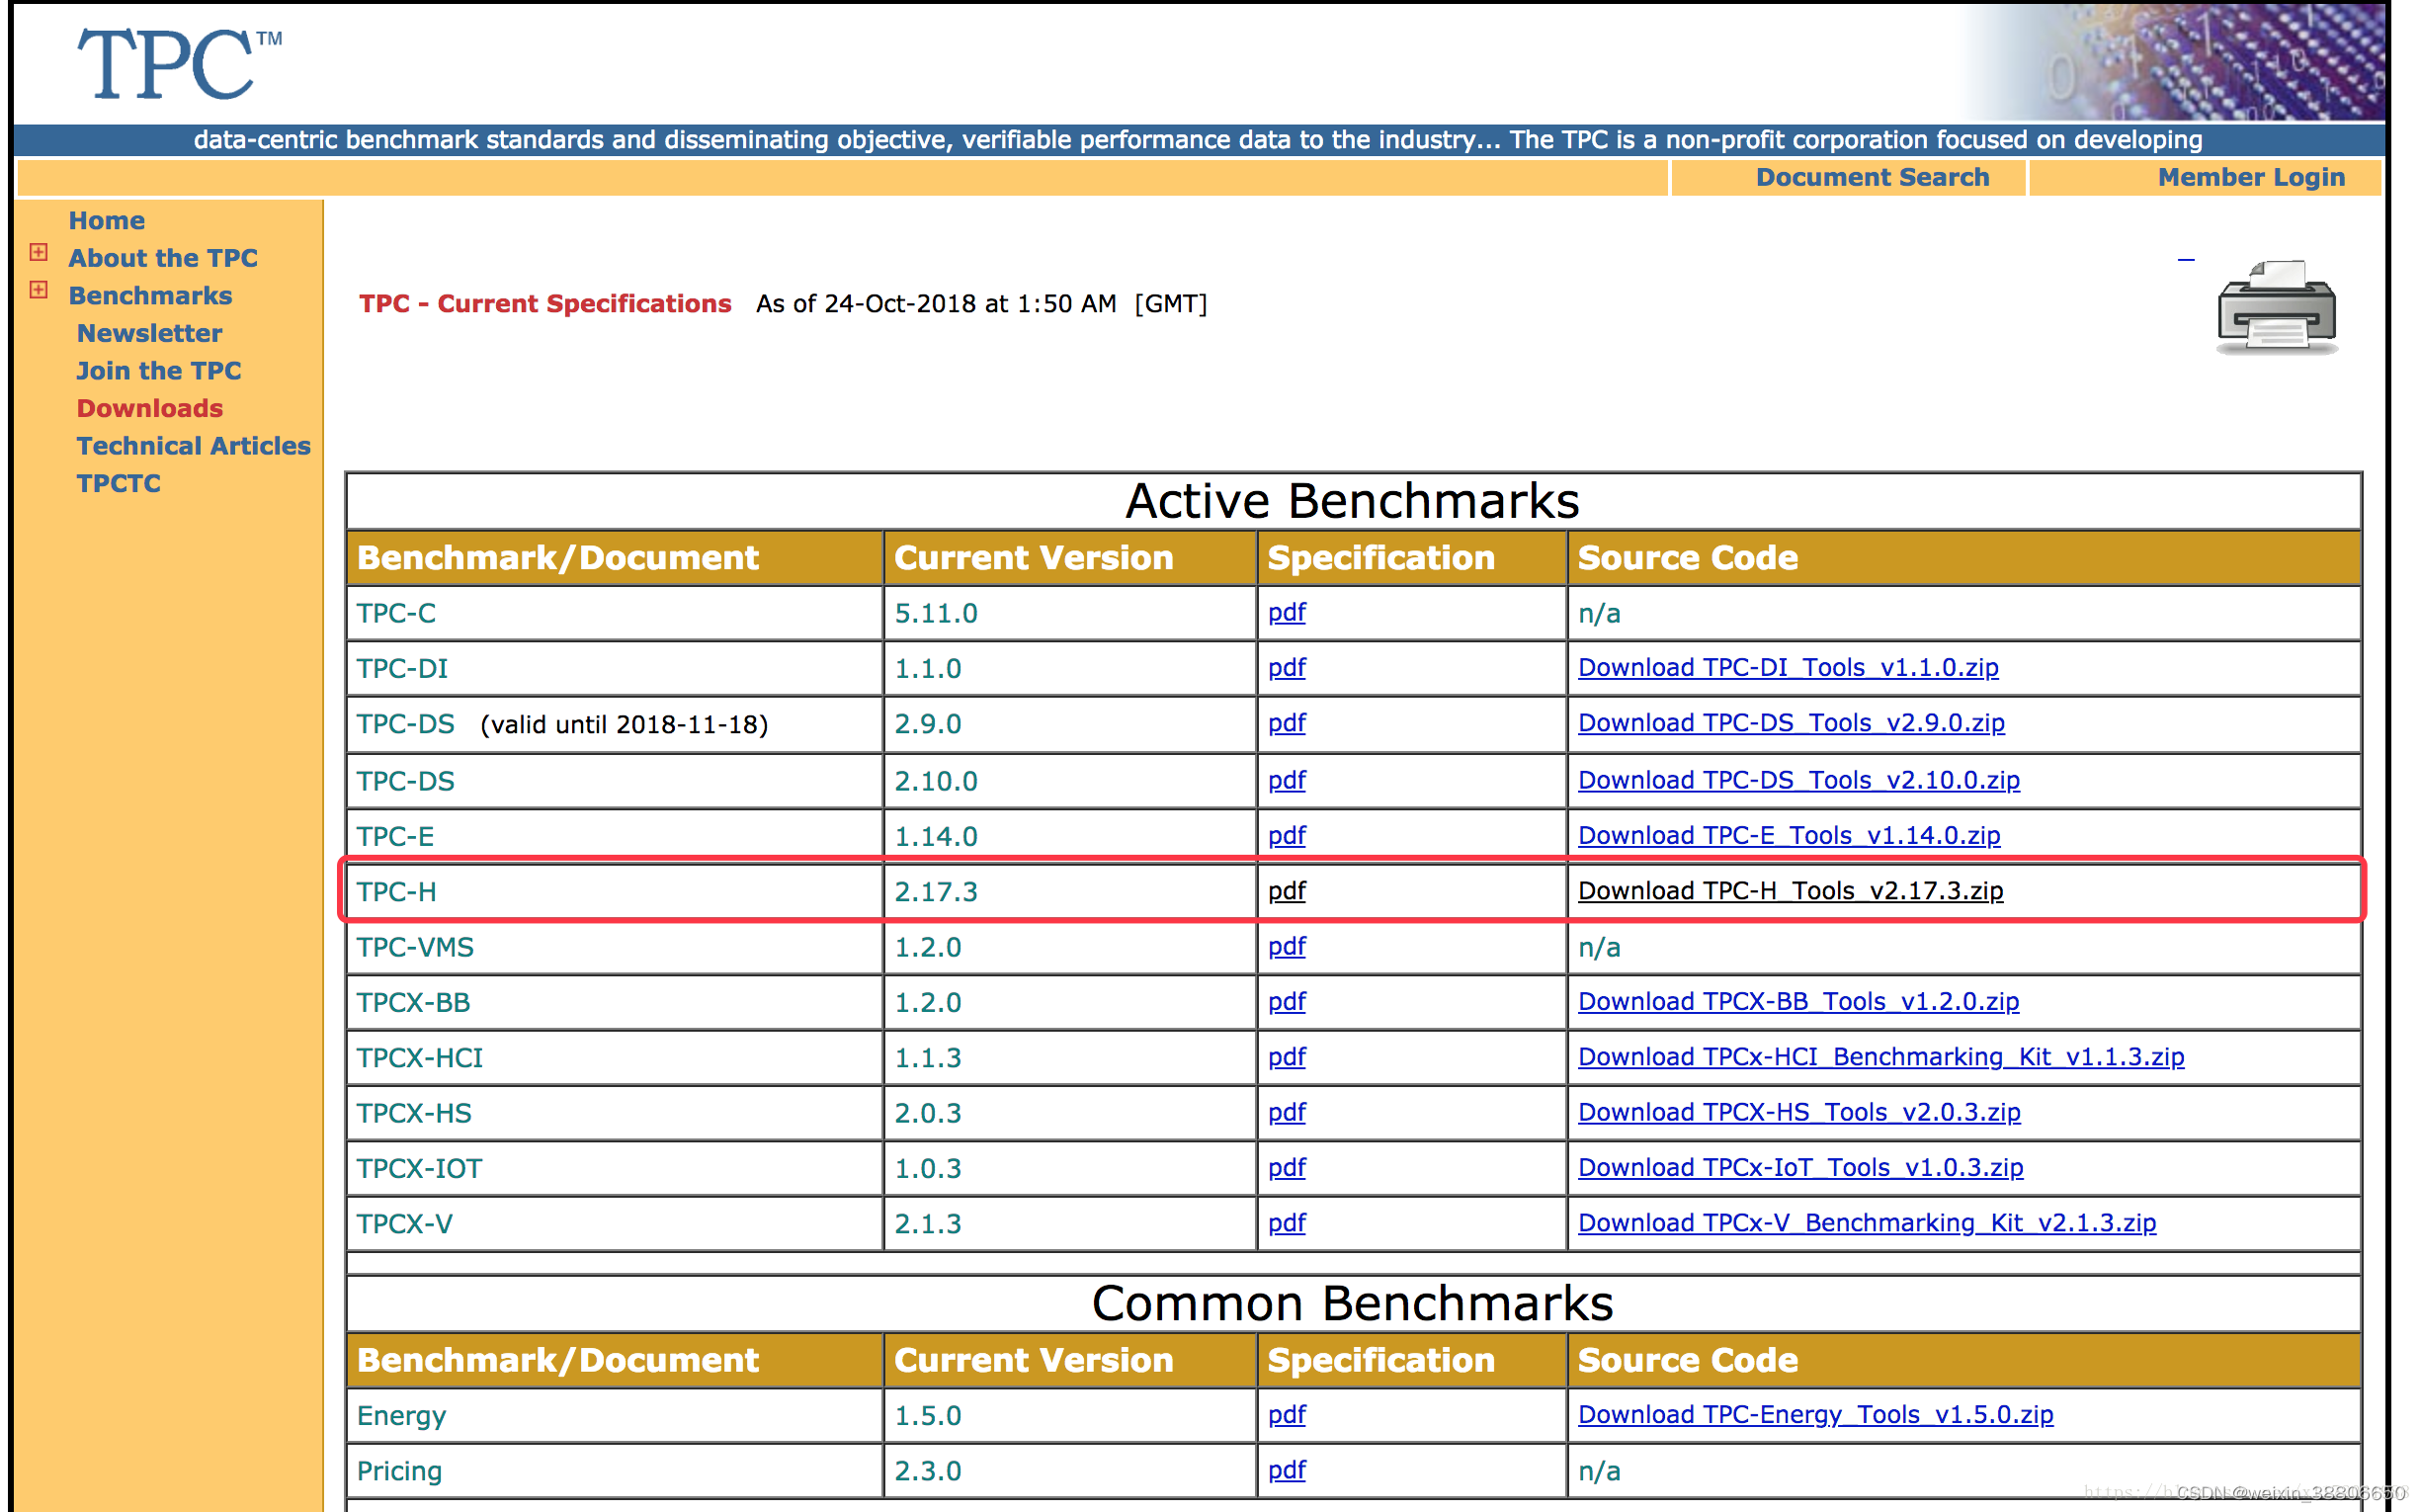
Task: Download TPC-Energy Tools v1.5.0 zip
Action: 1815,1414
